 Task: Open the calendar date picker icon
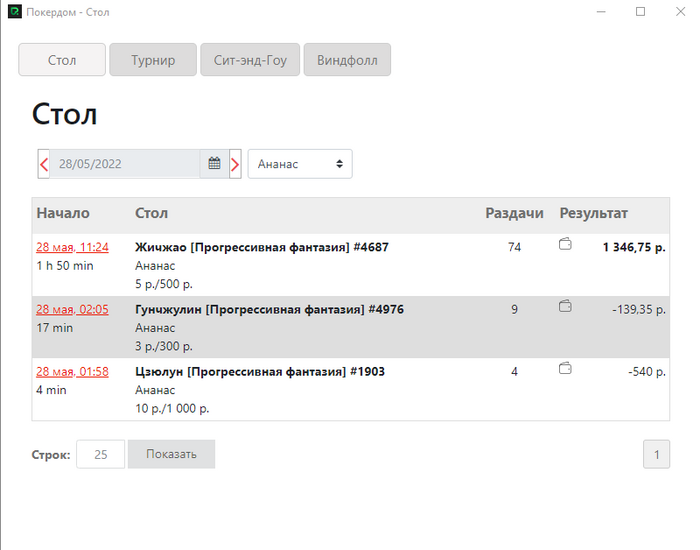[214, 164]
